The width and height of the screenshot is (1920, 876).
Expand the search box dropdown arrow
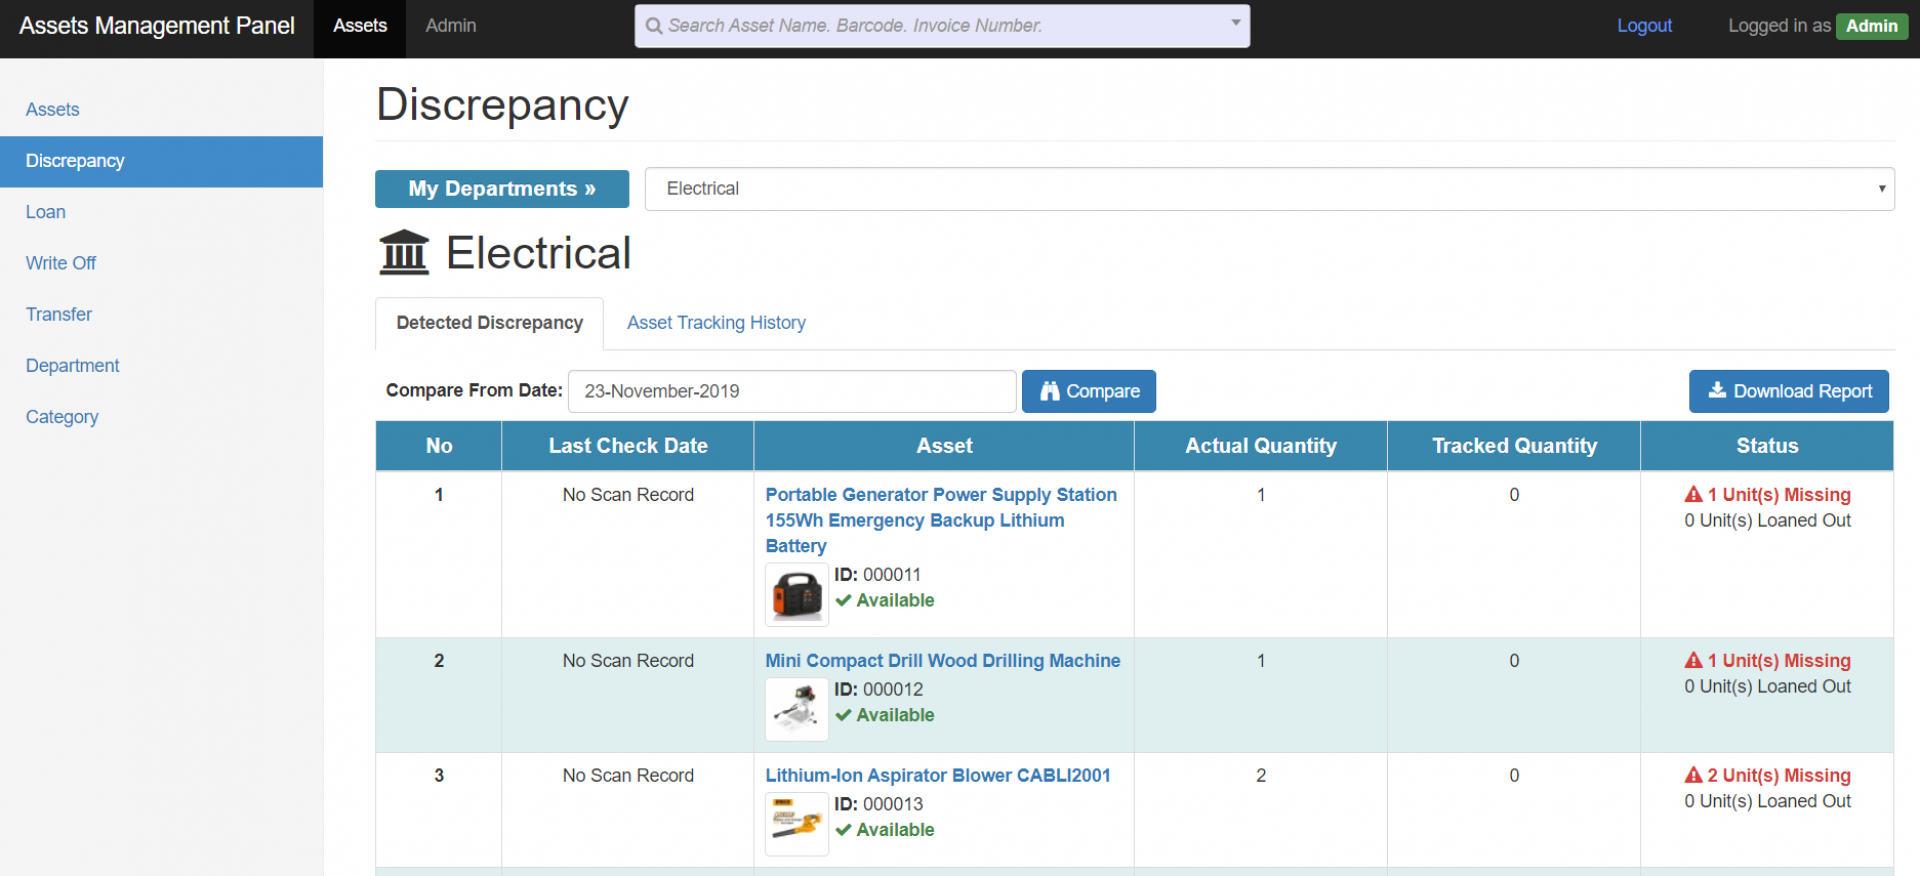(1236, 22)
